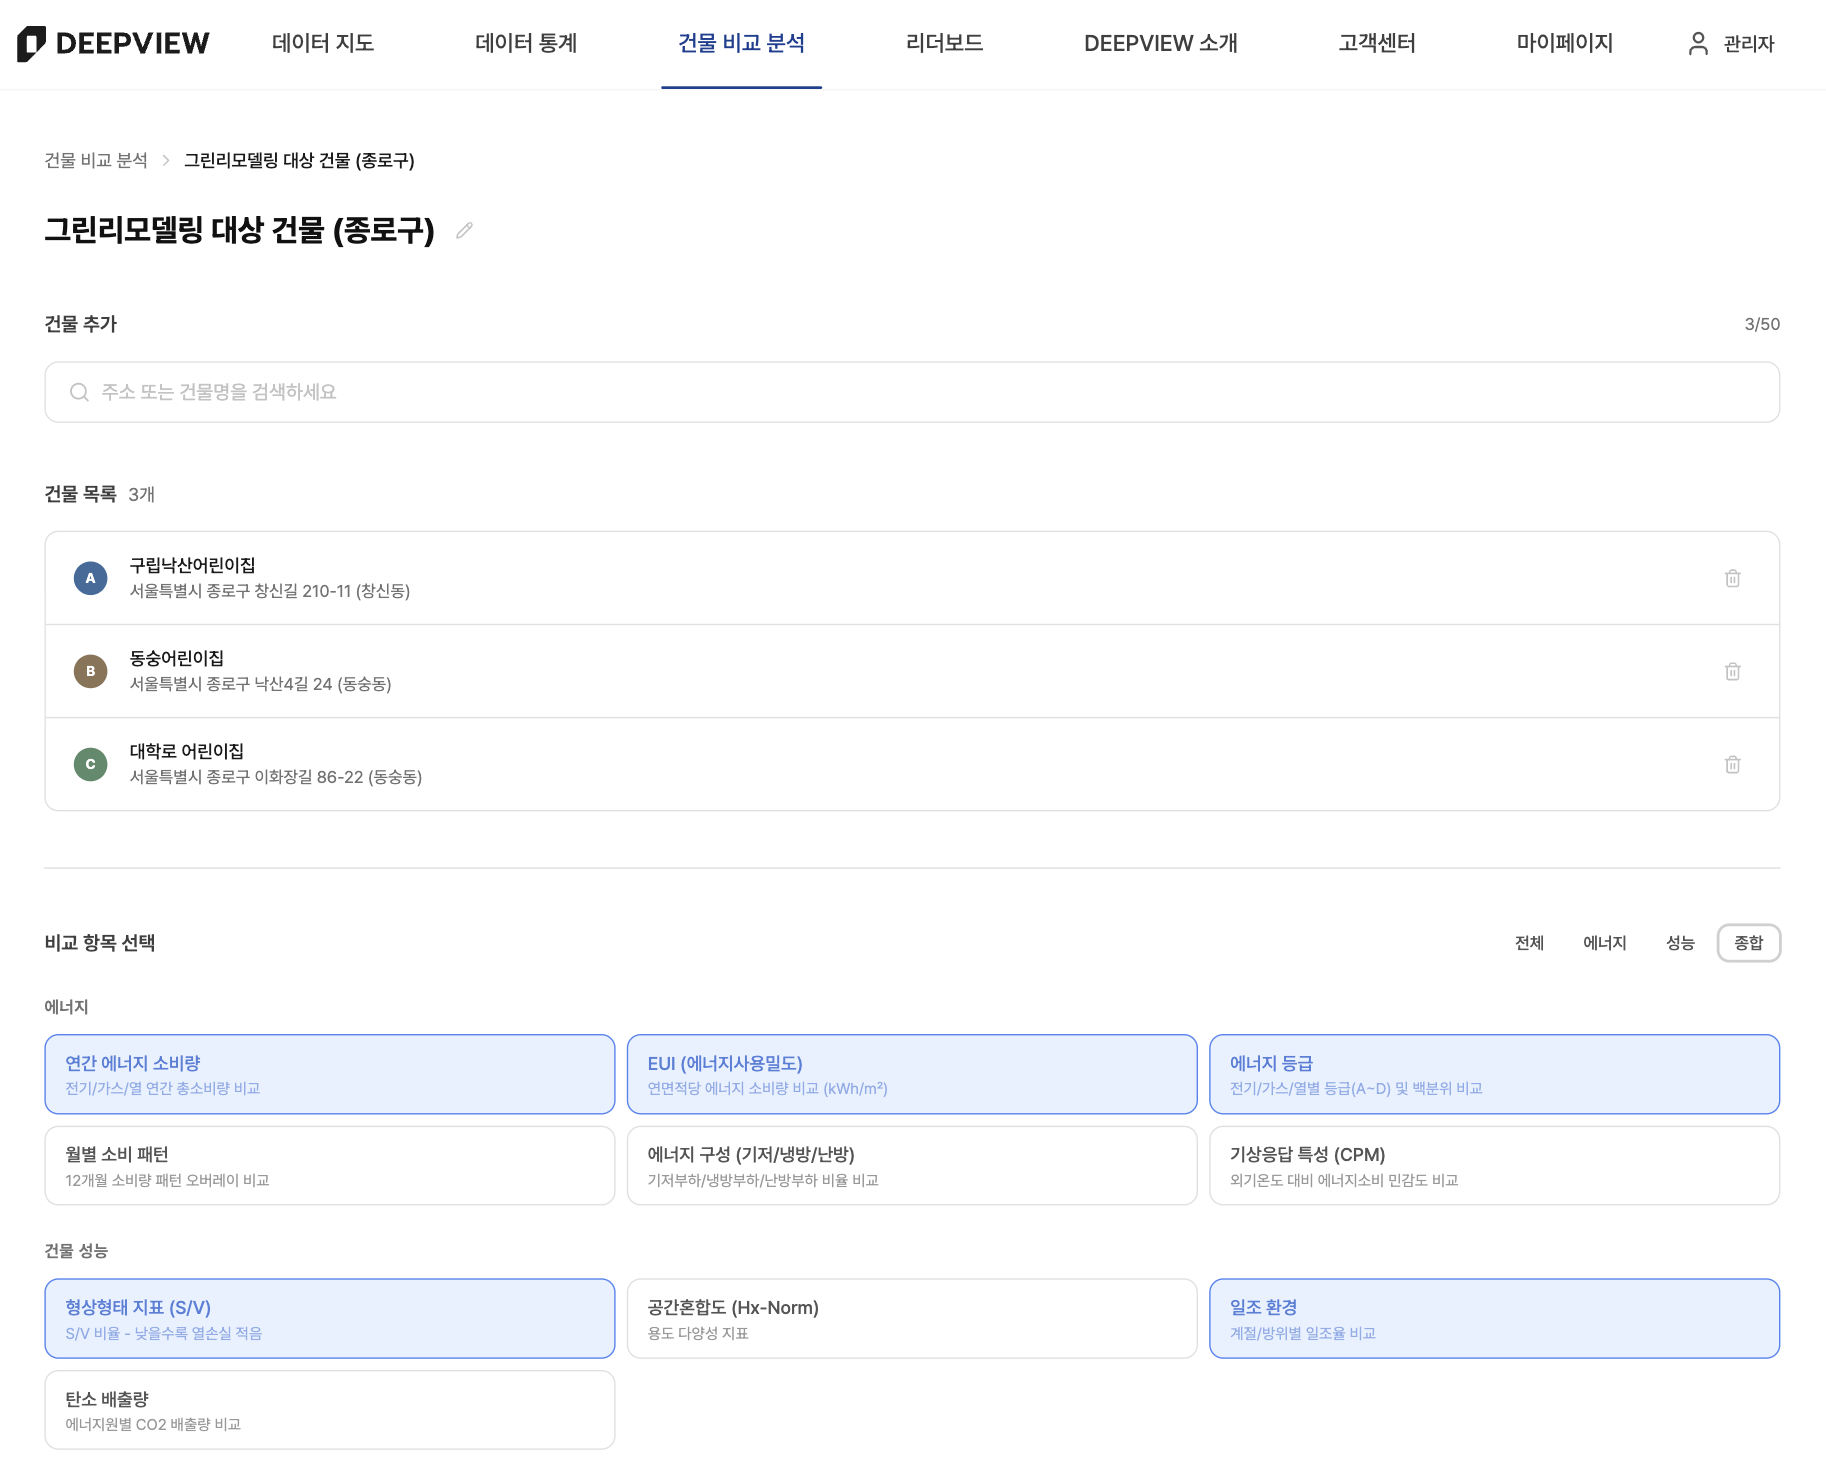Click the 대학로 어린이집 building name
Screen dimensions: 1826x1470
pyautogui.click(x=187, y=751)
